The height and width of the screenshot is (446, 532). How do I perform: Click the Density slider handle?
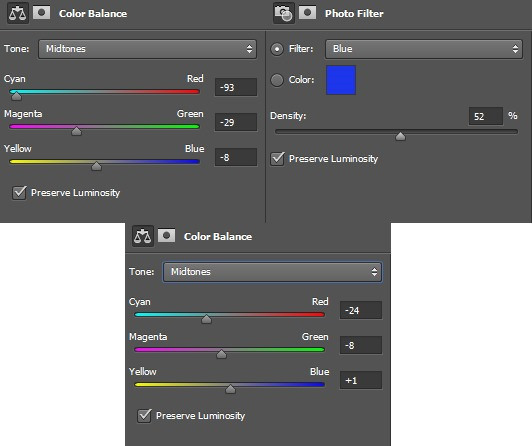pos(400,136)
